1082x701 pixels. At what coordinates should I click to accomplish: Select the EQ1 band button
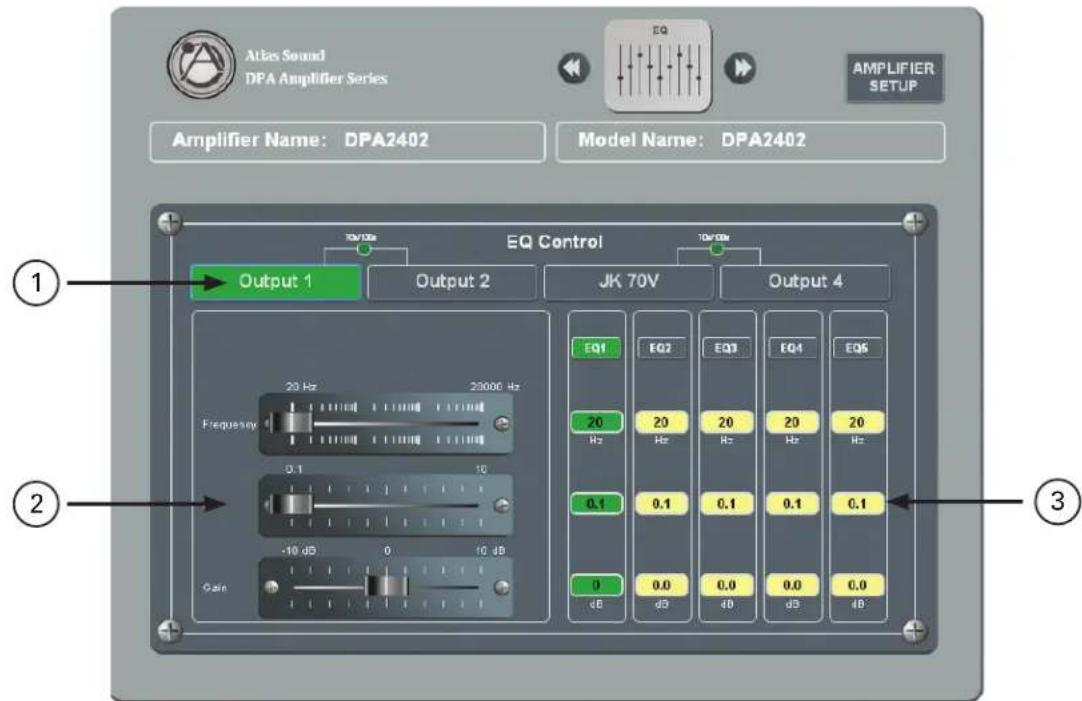click(x=596, y=348)
